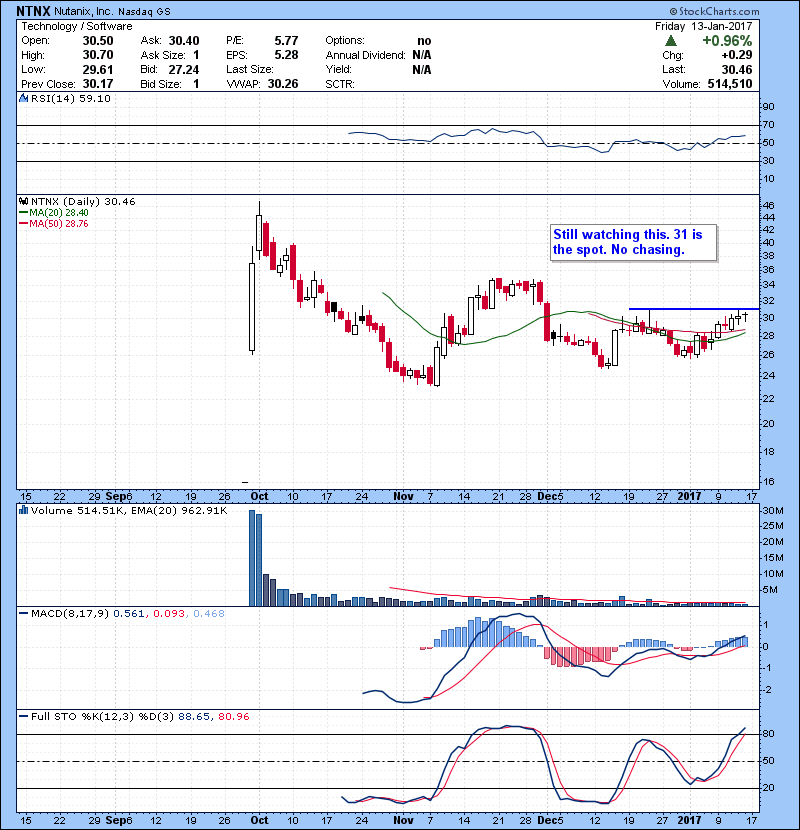
Task: Select the Open value 30.50
Action: click(98, 41)
